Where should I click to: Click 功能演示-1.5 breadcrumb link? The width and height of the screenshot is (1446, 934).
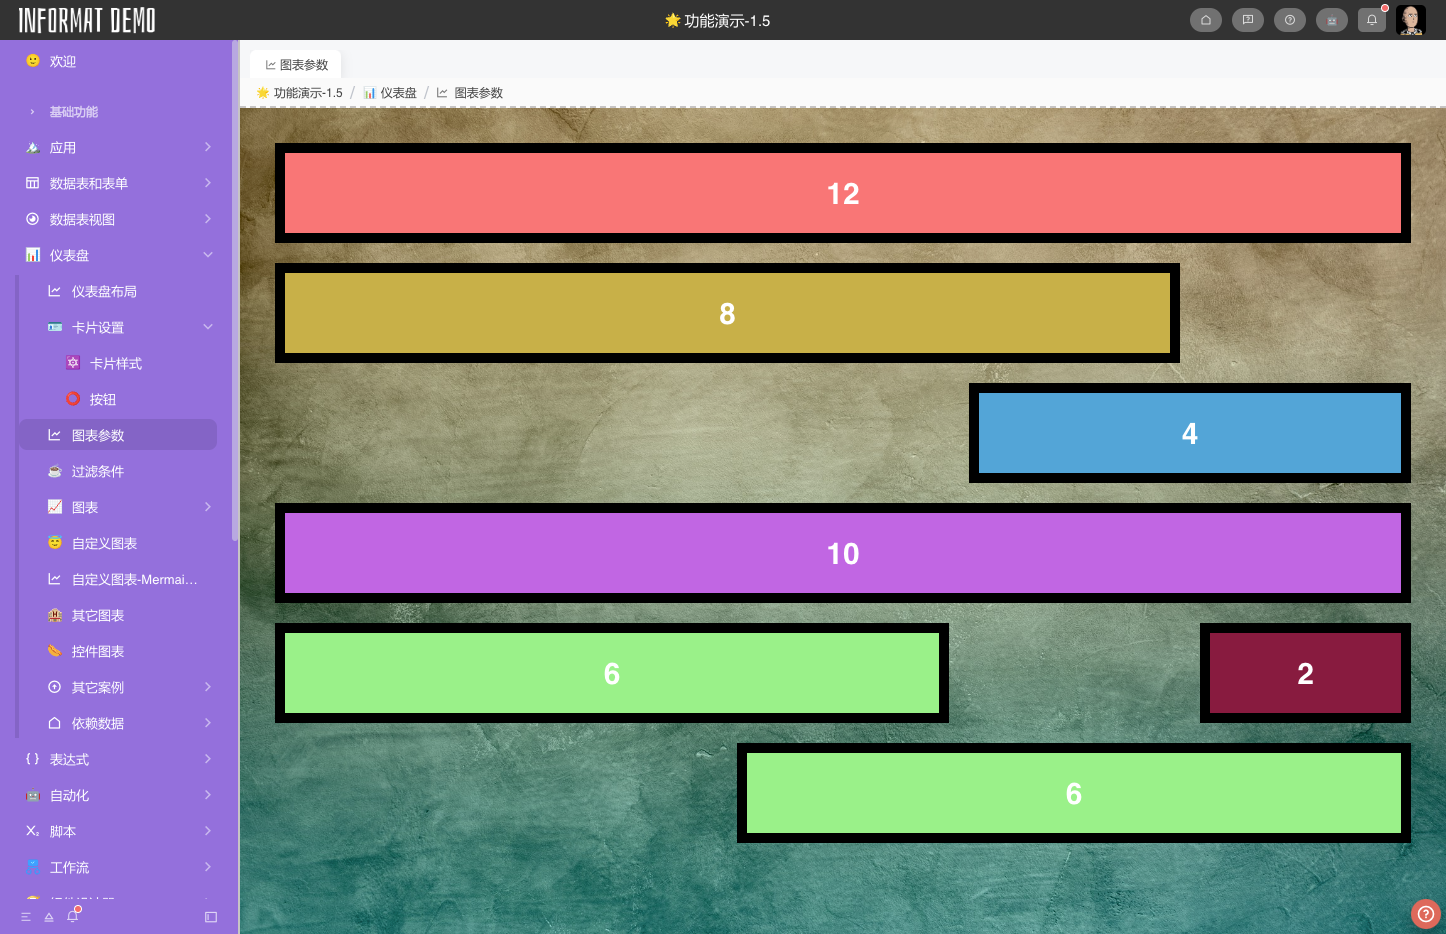(307, 93)
